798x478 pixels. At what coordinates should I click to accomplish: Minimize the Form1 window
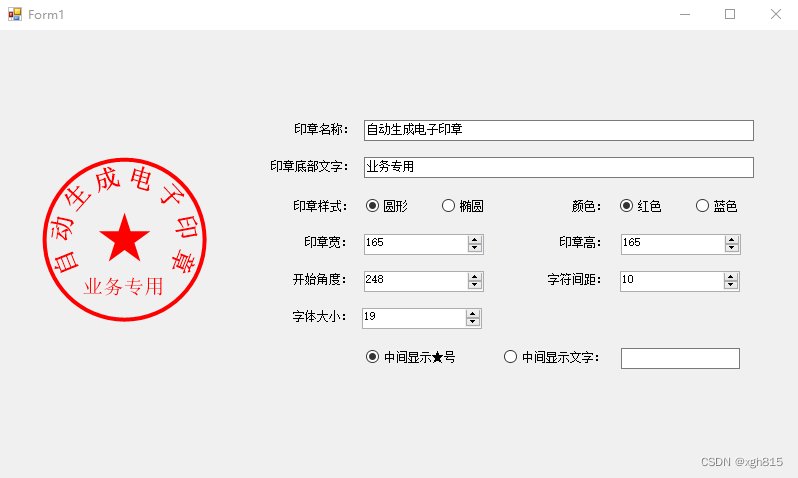pos(685,14)
